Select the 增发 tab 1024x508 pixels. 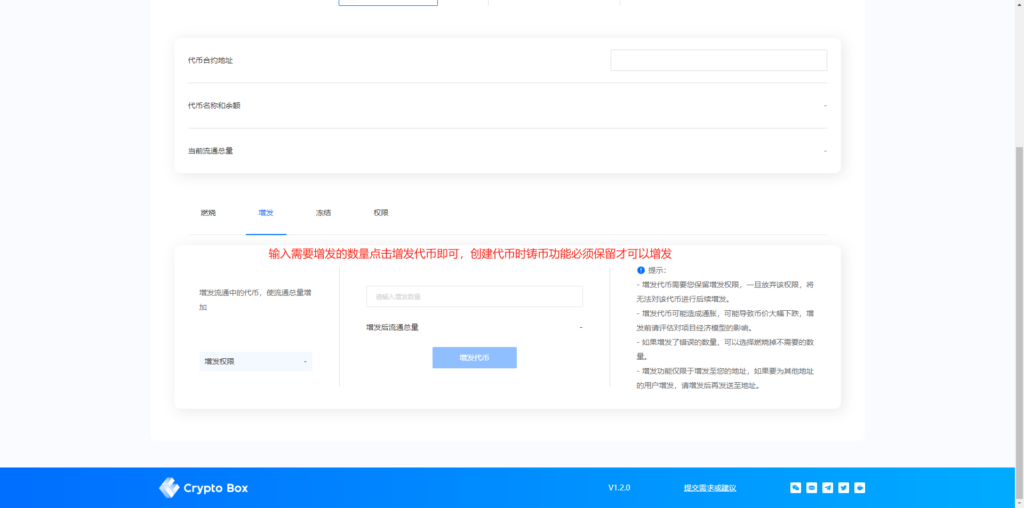[266, 213]
